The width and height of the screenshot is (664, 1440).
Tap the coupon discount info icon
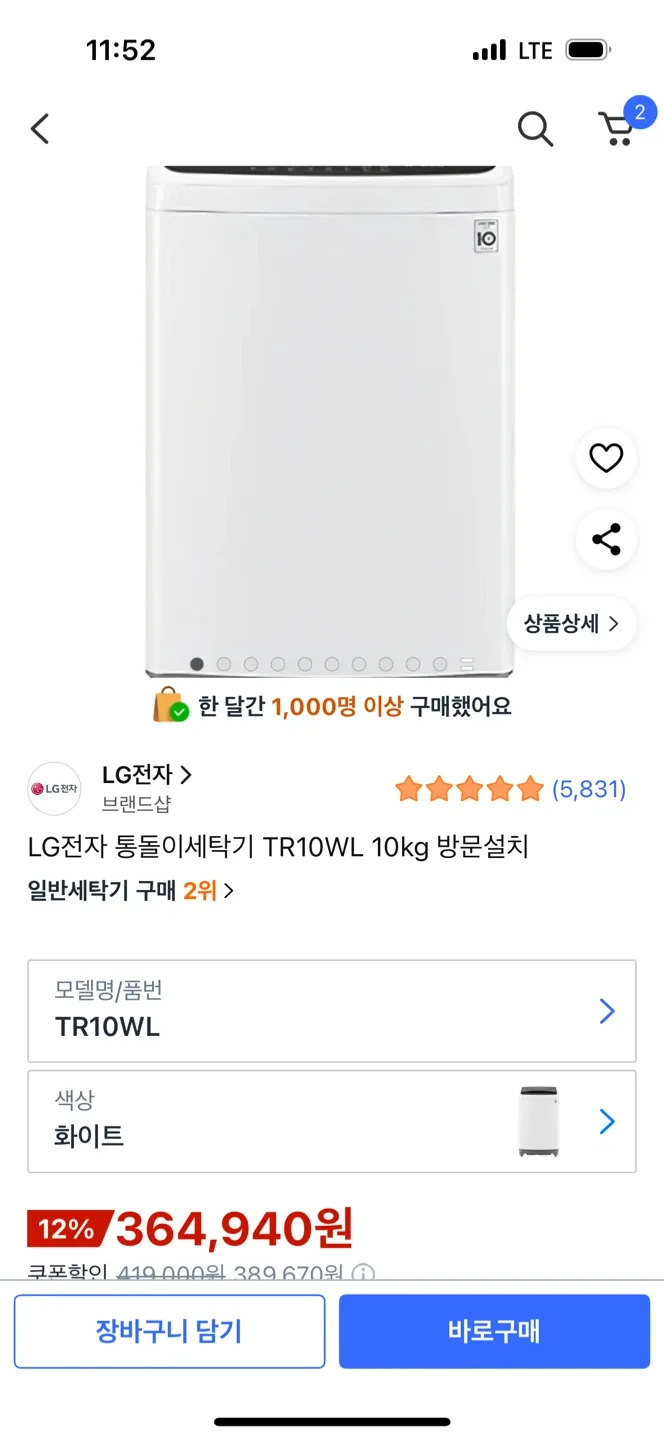click(x=363, y=1274)
